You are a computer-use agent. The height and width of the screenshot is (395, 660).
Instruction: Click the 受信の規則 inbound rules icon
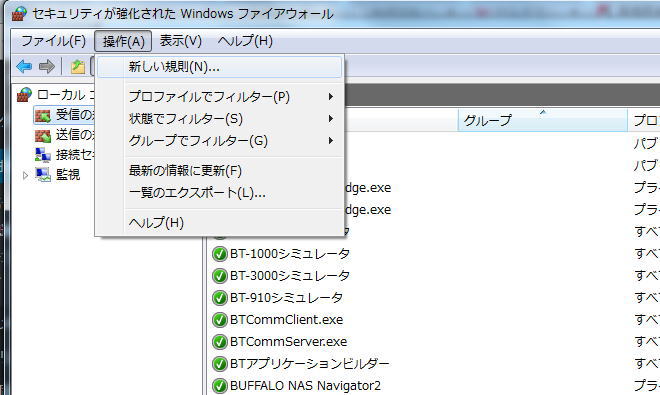click(x=43, y=115)
